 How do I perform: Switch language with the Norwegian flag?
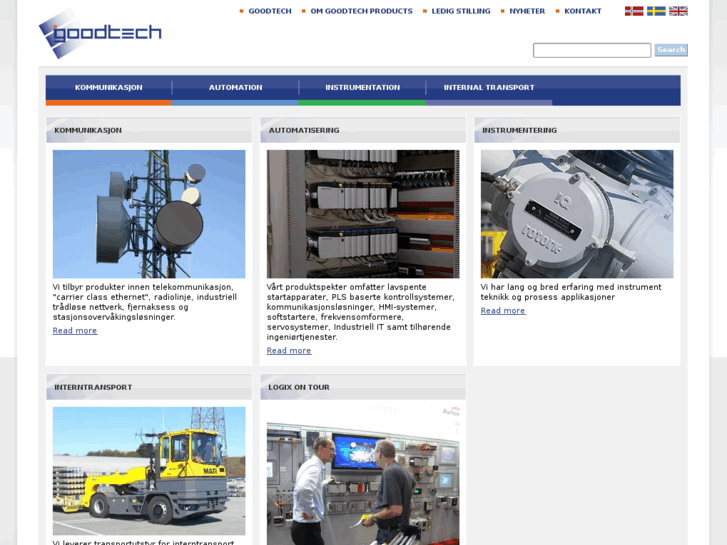(x=634, y=11)
